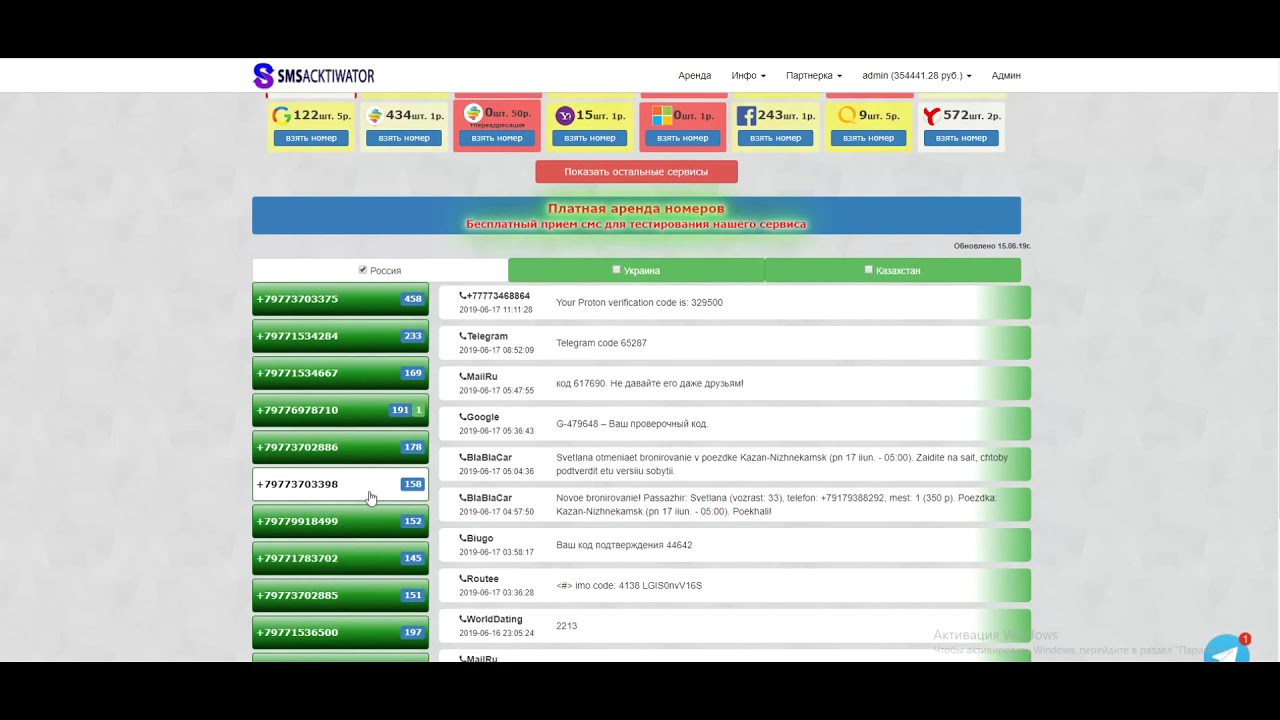Select number +79771783702
The image size is (1280, 720).
click(340, 558)
